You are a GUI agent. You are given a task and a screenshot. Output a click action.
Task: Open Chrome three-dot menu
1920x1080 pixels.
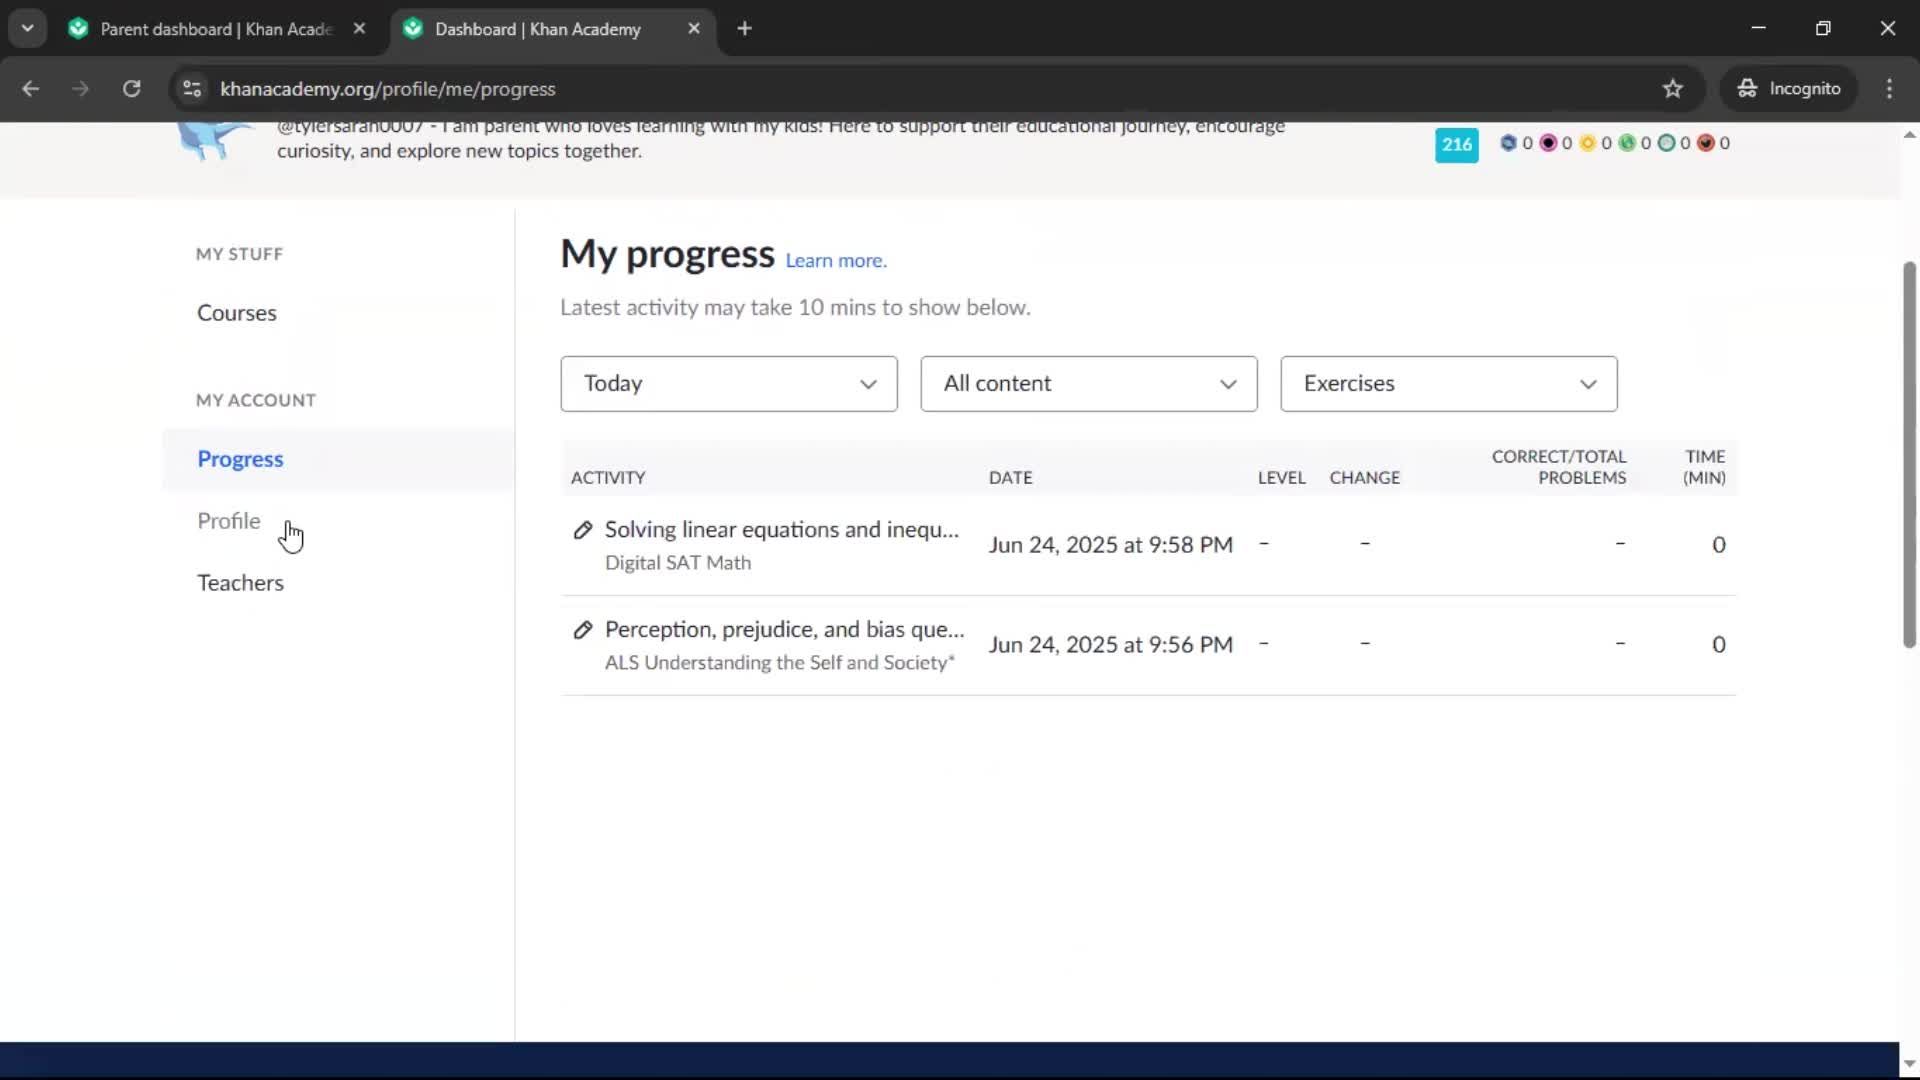[1889, 89]
